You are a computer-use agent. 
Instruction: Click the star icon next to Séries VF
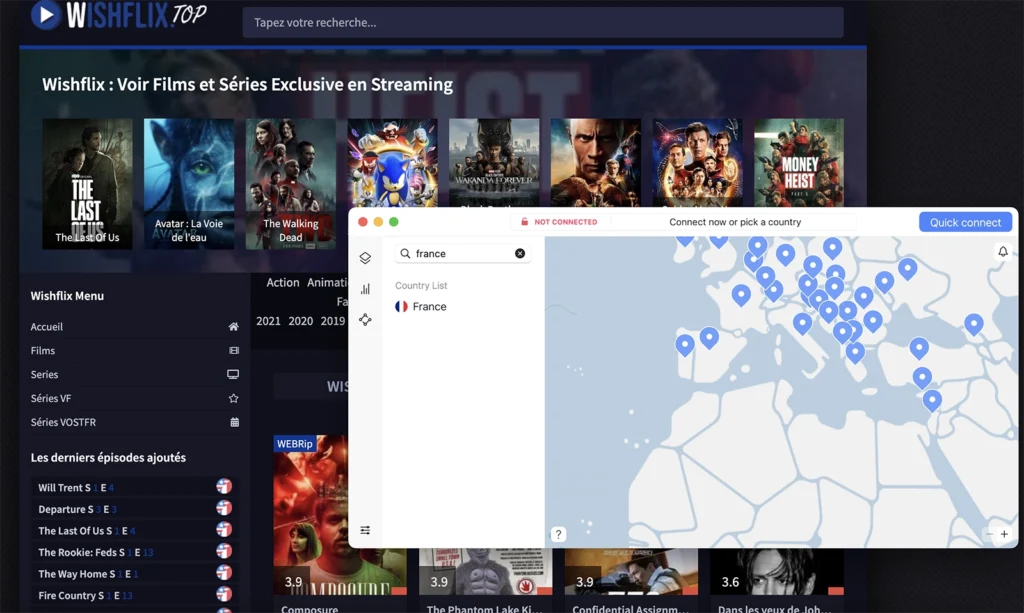233,398
